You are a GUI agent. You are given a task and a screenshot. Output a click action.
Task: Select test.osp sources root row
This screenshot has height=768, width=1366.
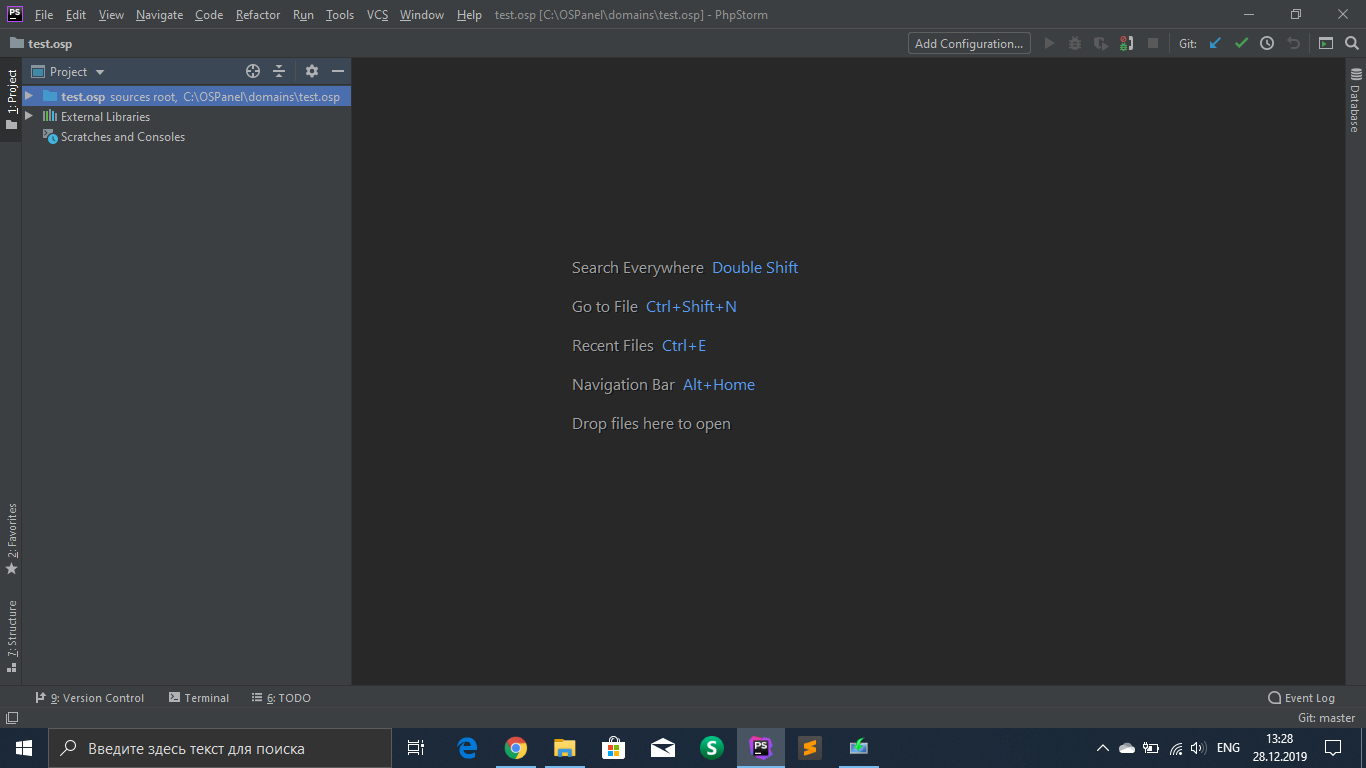(186, 97)
